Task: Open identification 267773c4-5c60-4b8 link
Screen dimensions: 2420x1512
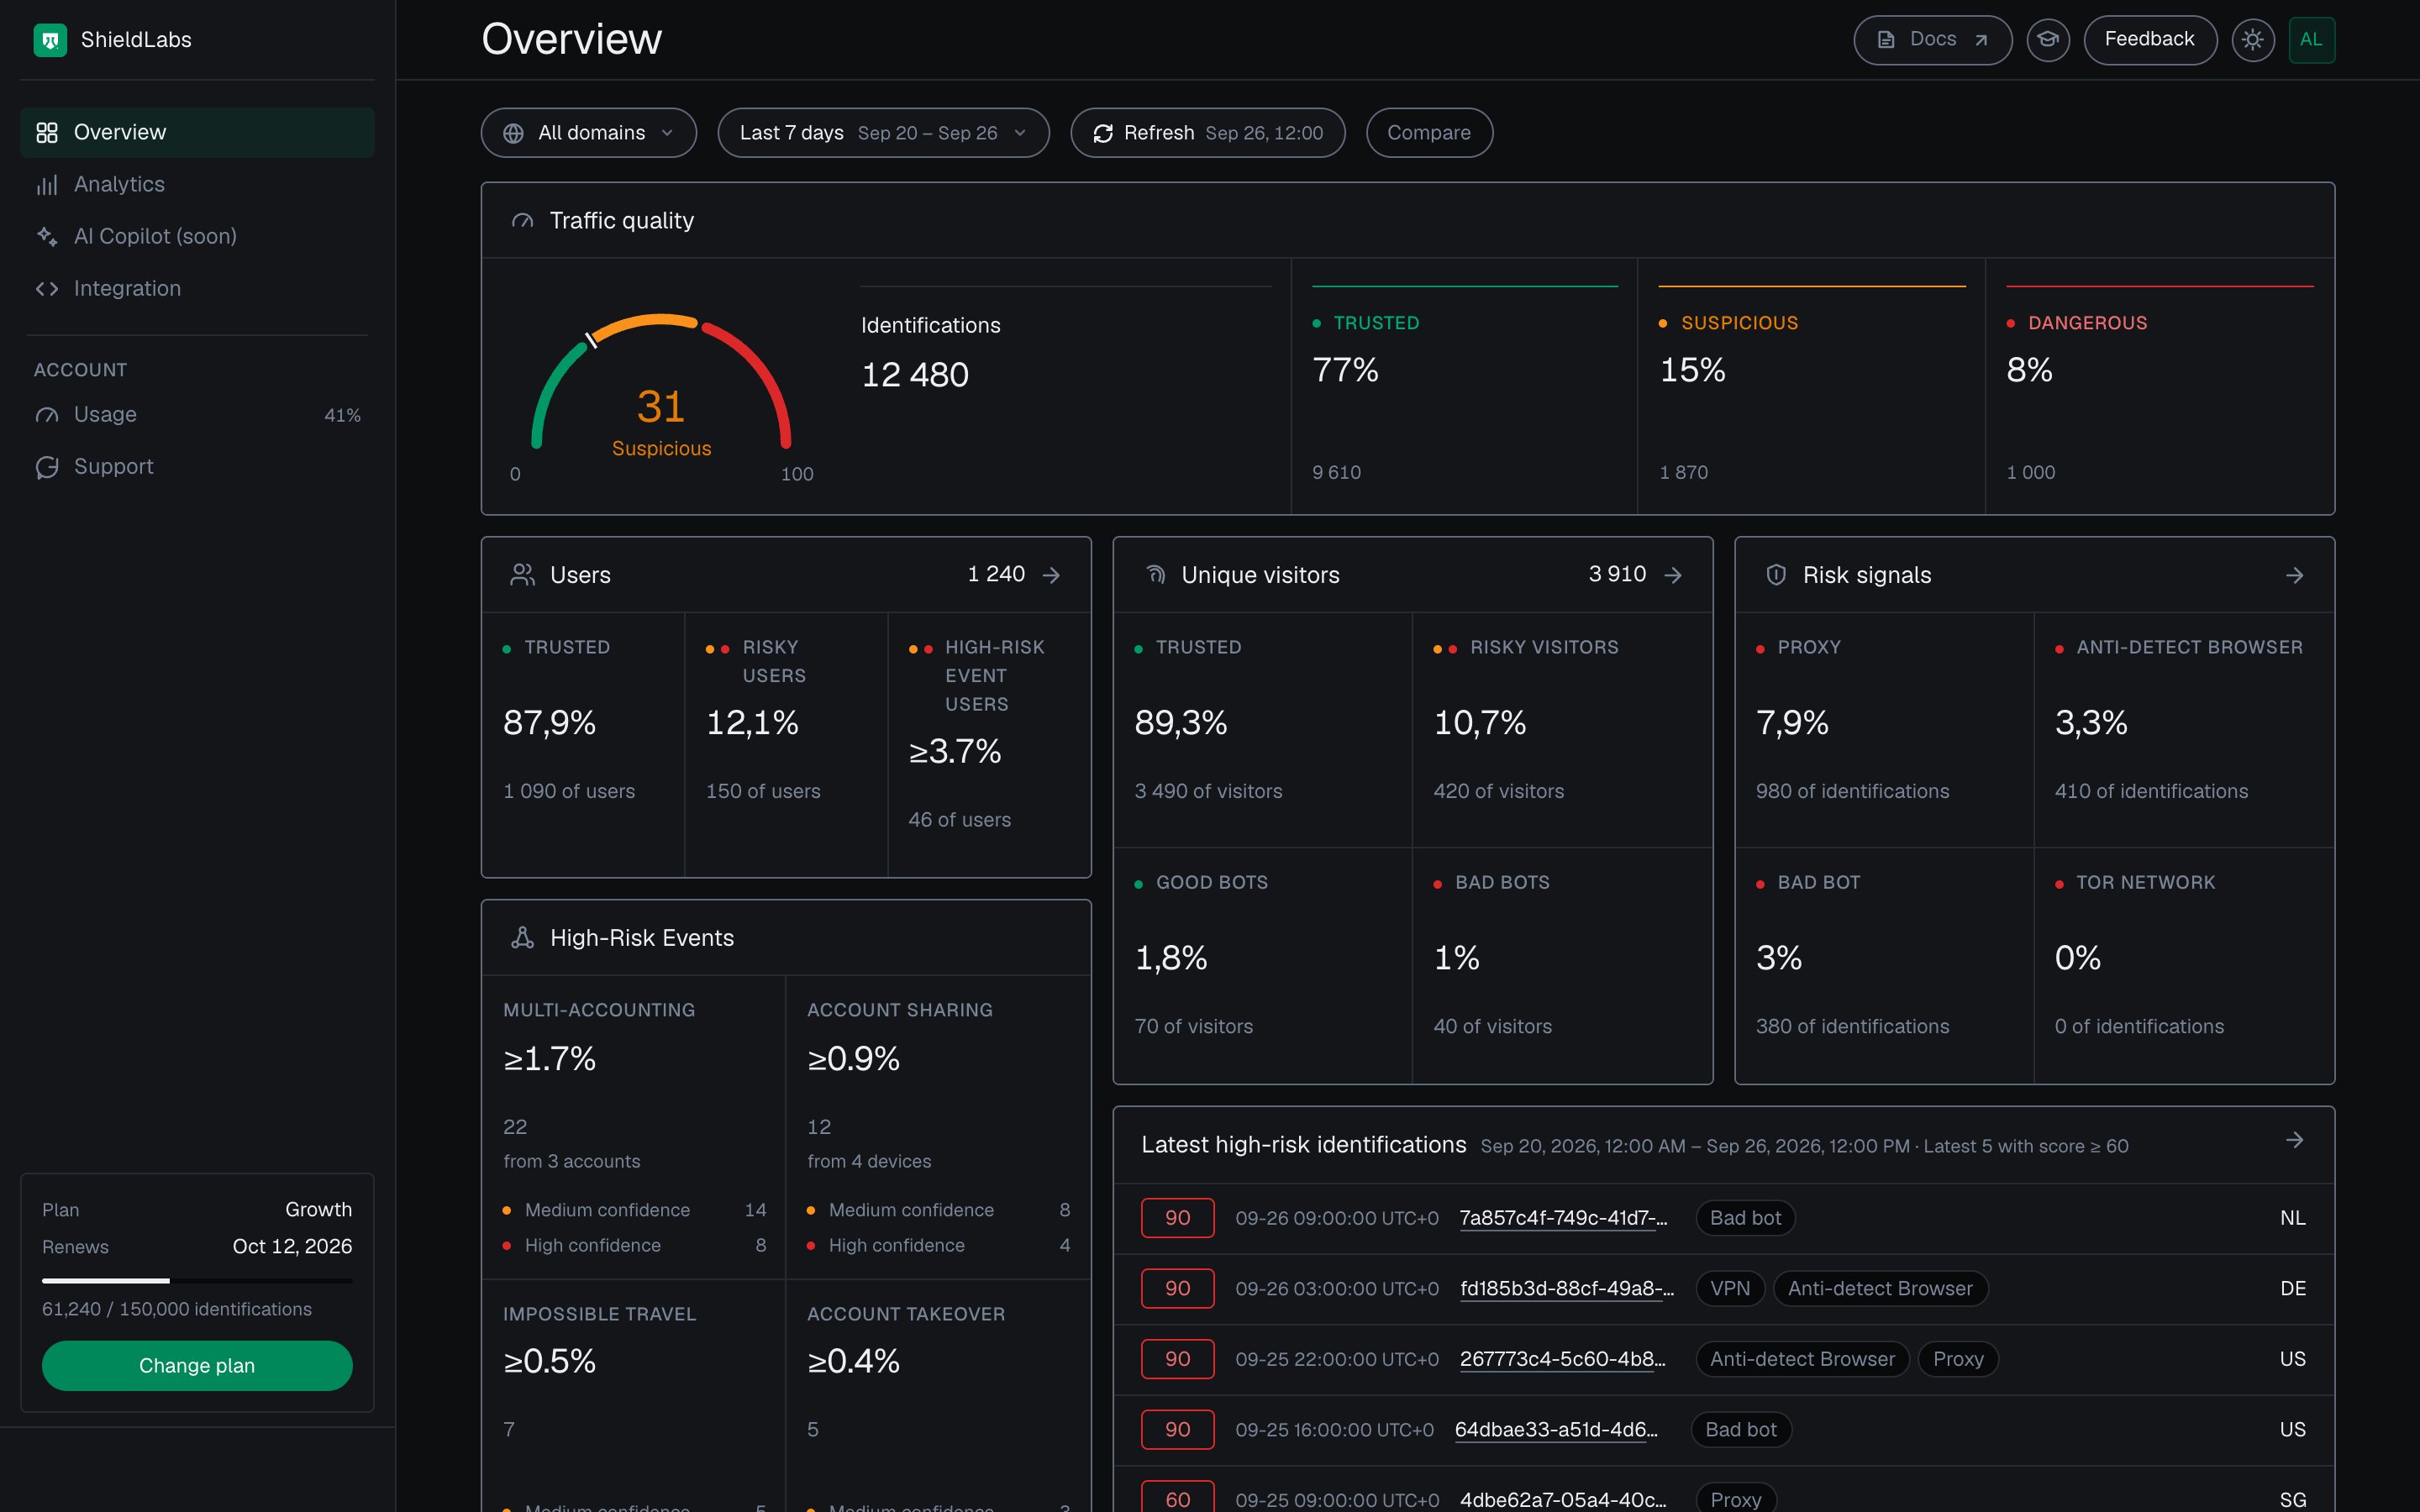Action: pos(1562,1359)
